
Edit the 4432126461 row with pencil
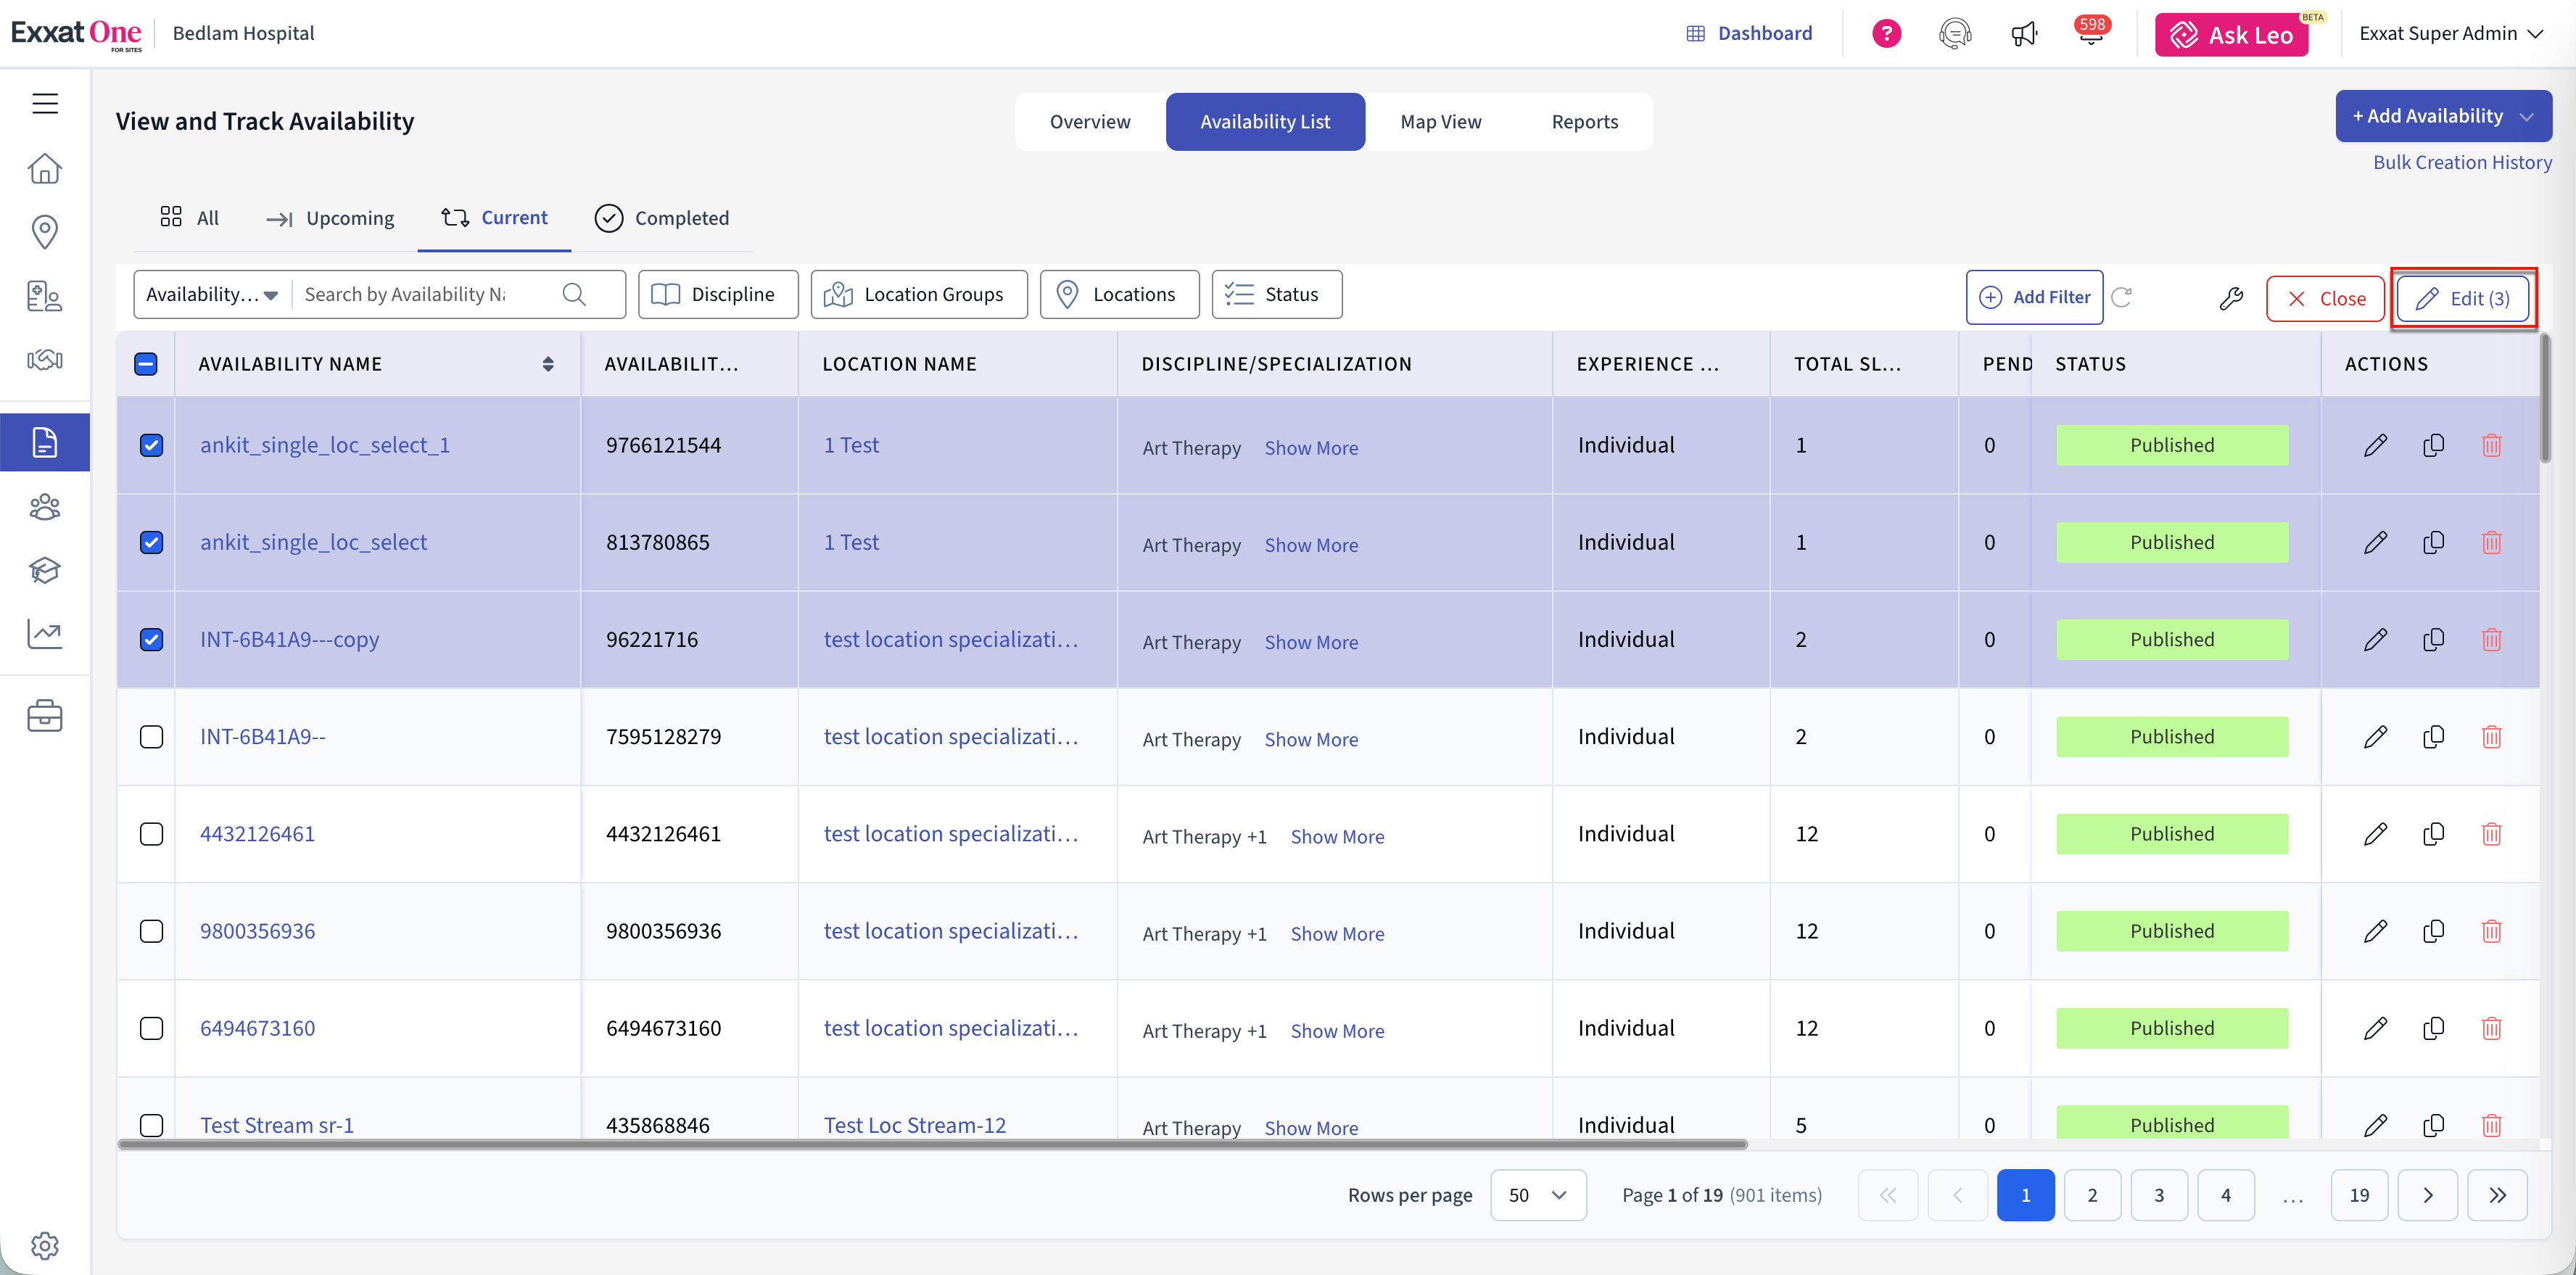click(2375, 834)
